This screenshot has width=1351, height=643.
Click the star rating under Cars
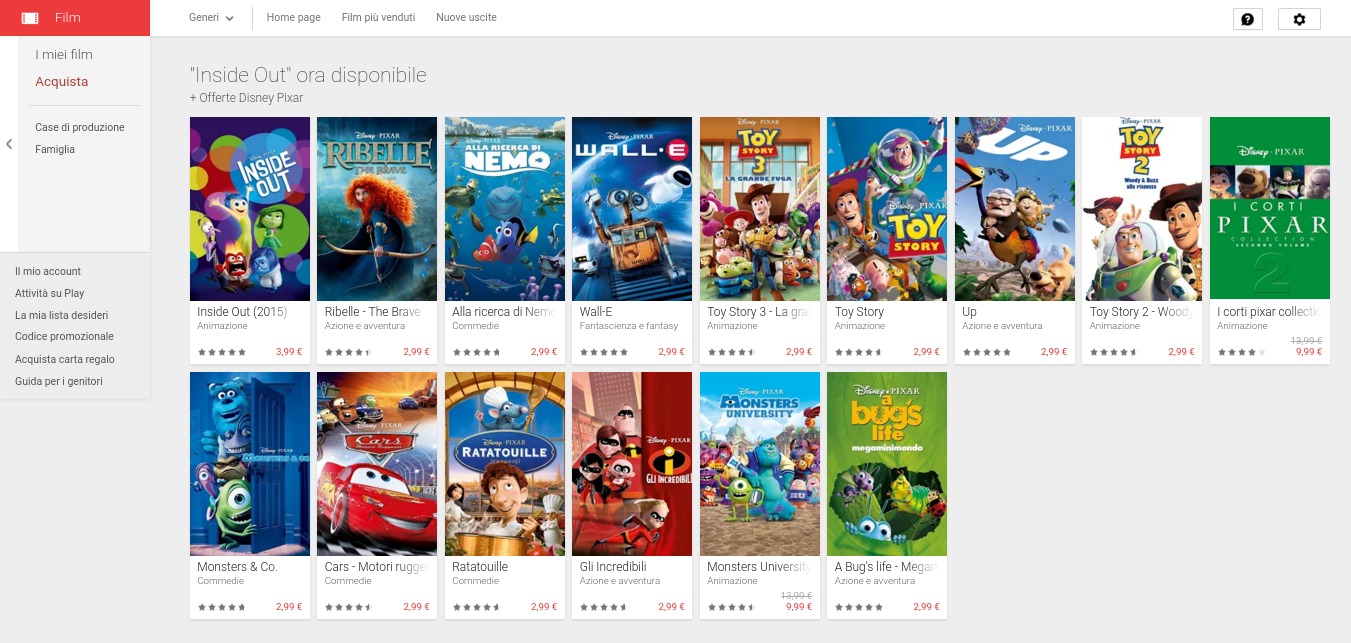(x=349, y=607)
